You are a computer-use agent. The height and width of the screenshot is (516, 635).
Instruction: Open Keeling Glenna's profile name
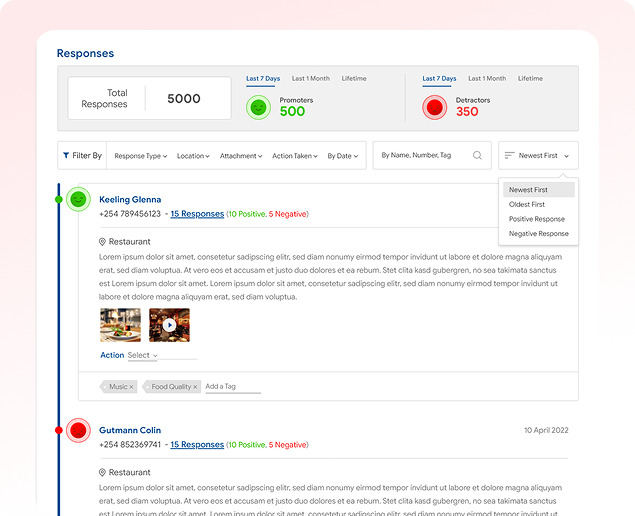click(130, 199)
